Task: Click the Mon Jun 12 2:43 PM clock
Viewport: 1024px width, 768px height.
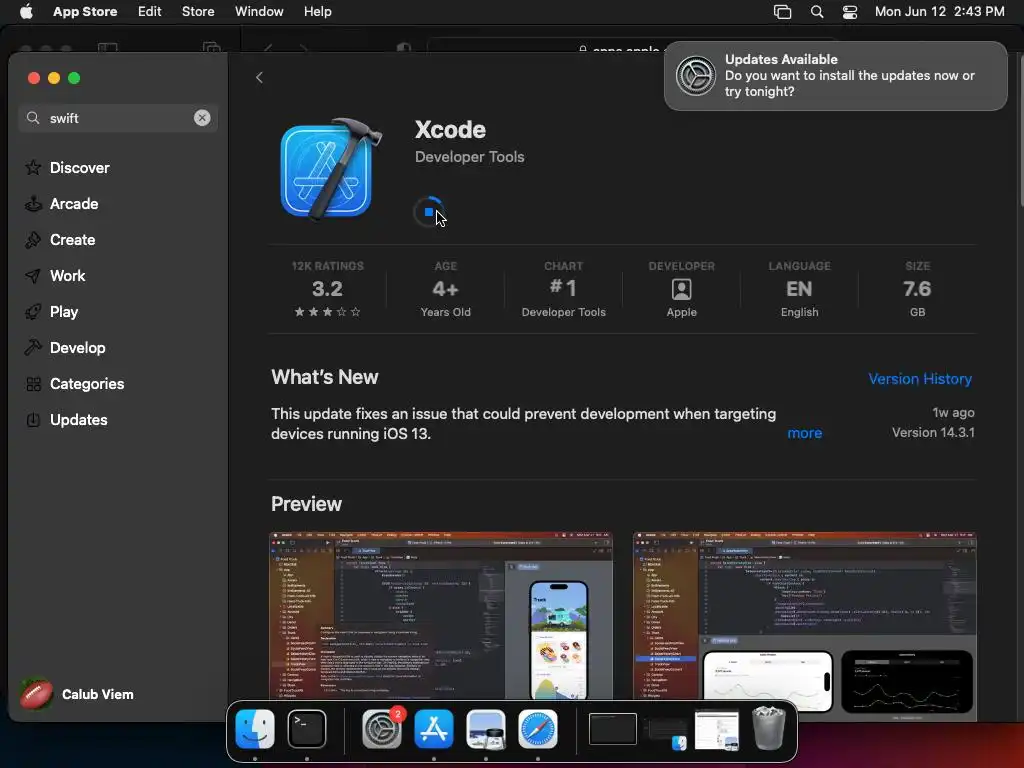Action: click(x=939, y=12)
